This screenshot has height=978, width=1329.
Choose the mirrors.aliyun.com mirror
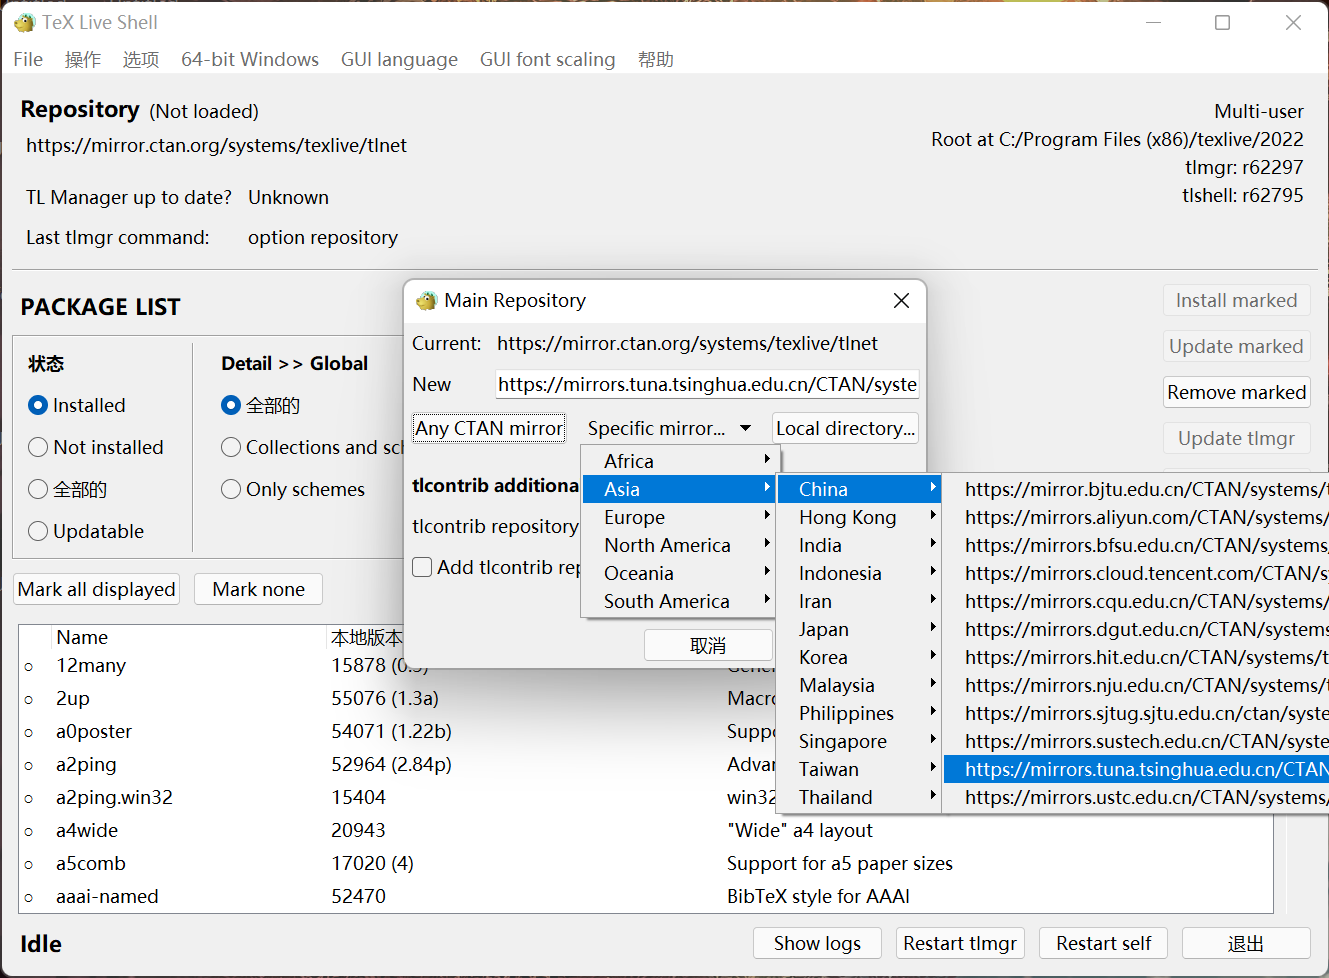click(x=1136, y=517)
